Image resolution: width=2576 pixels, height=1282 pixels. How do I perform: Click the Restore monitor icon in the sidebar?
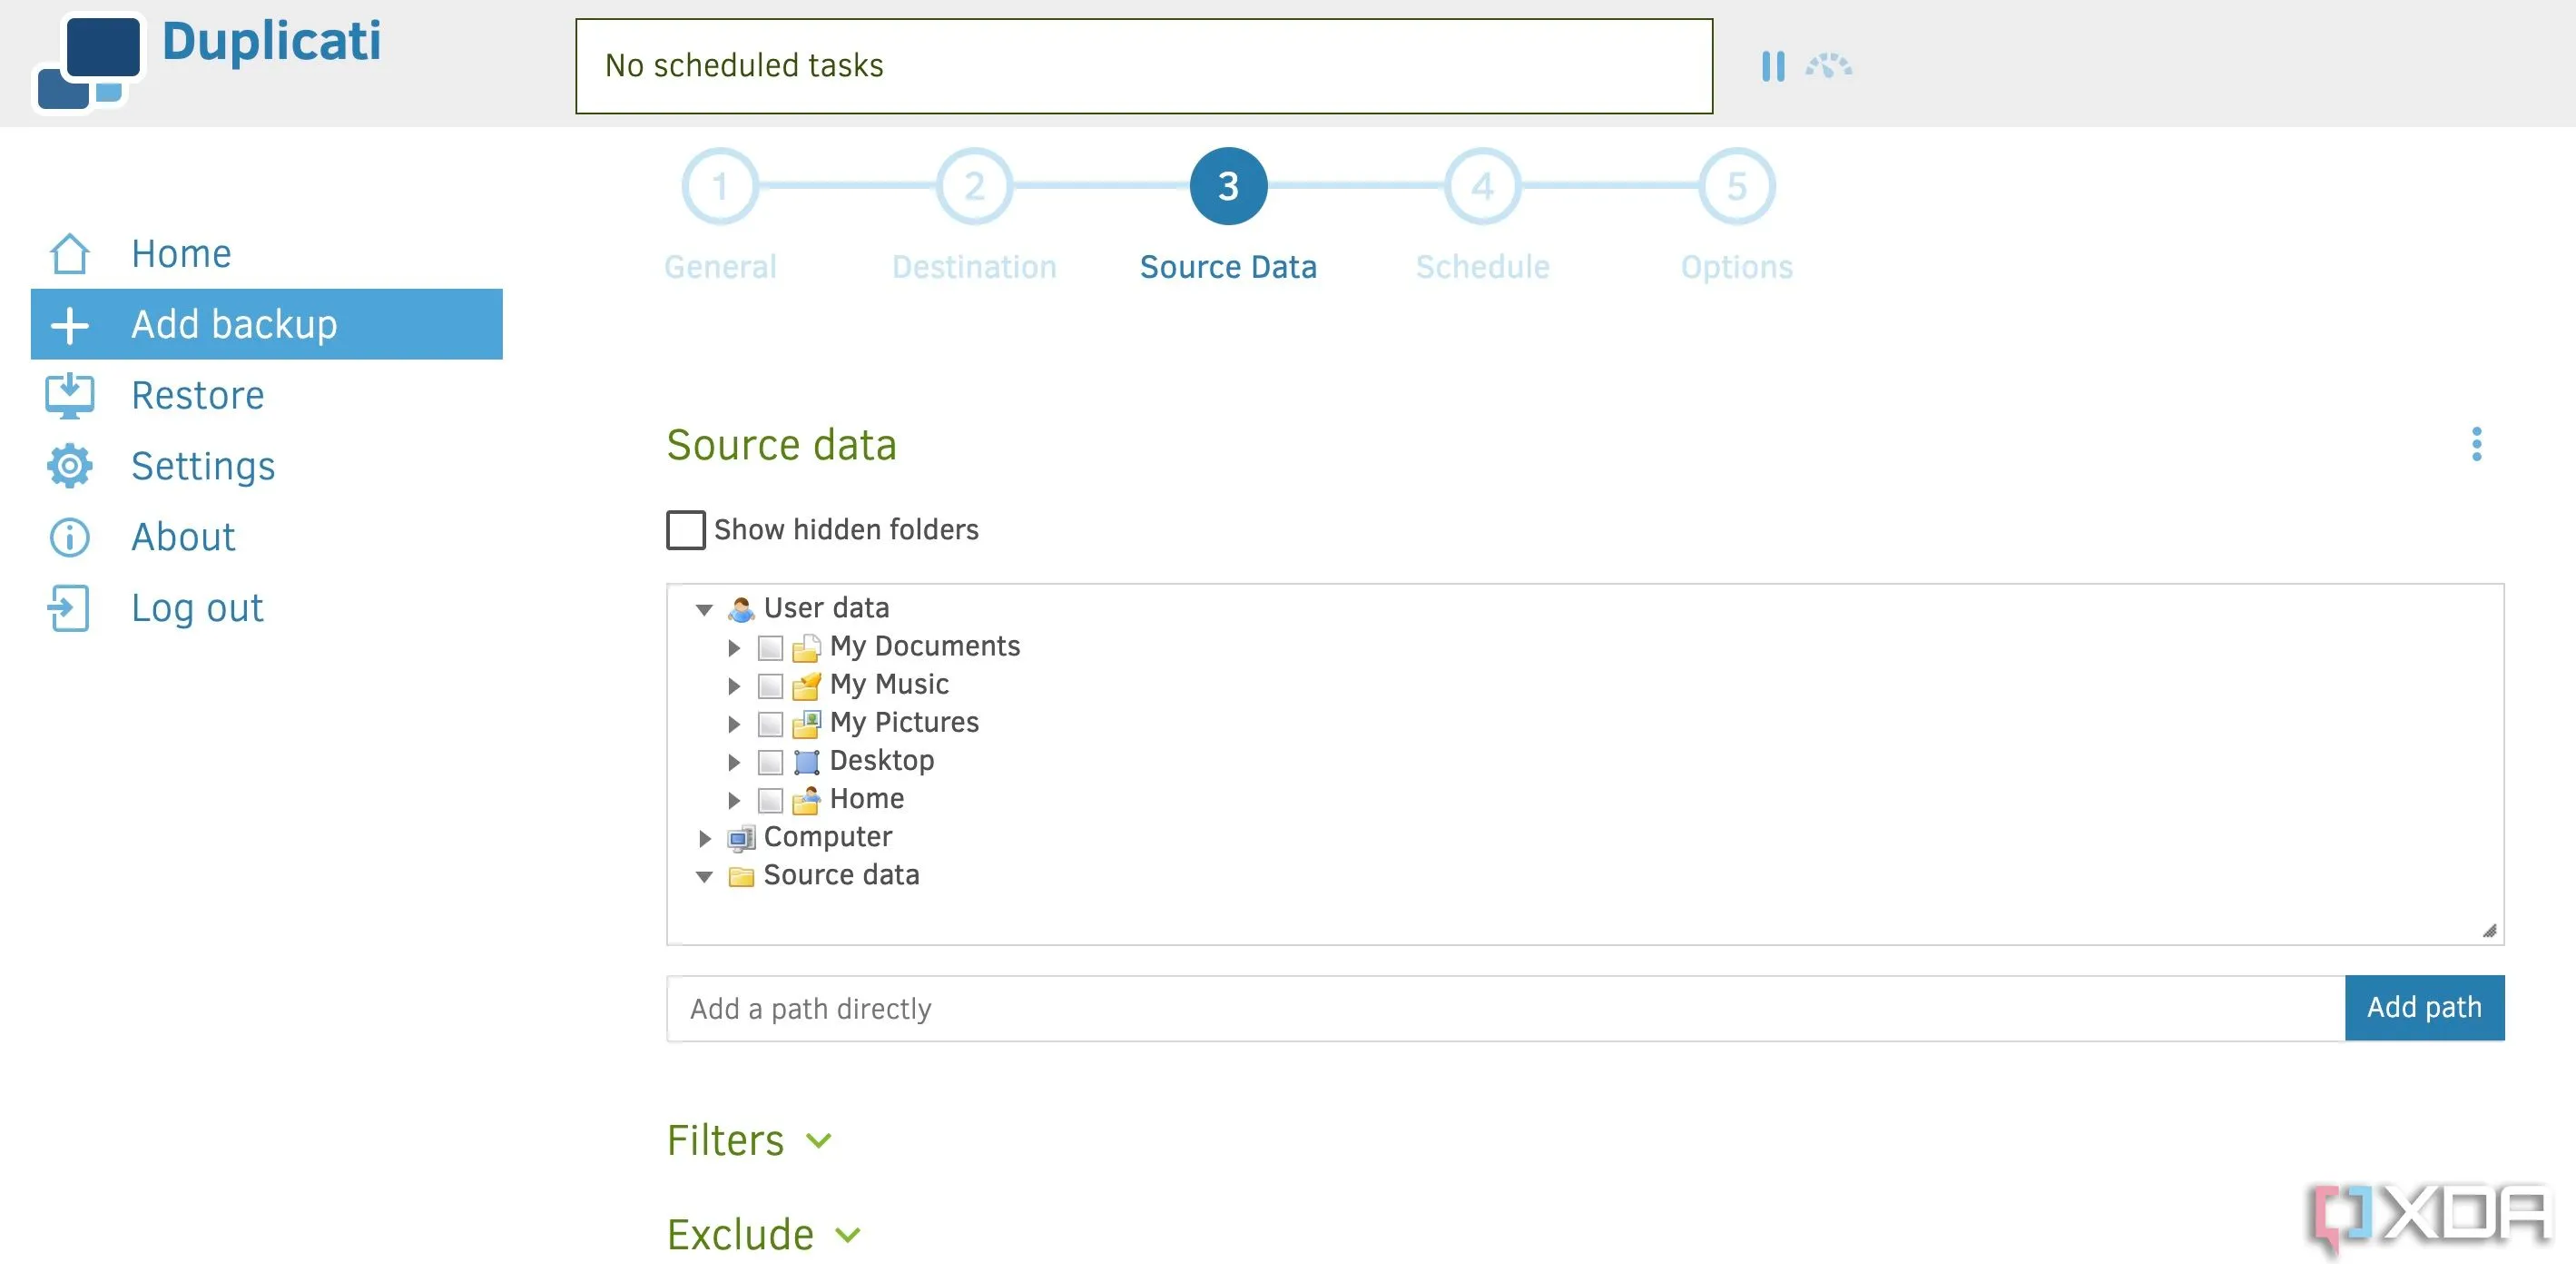69,396
